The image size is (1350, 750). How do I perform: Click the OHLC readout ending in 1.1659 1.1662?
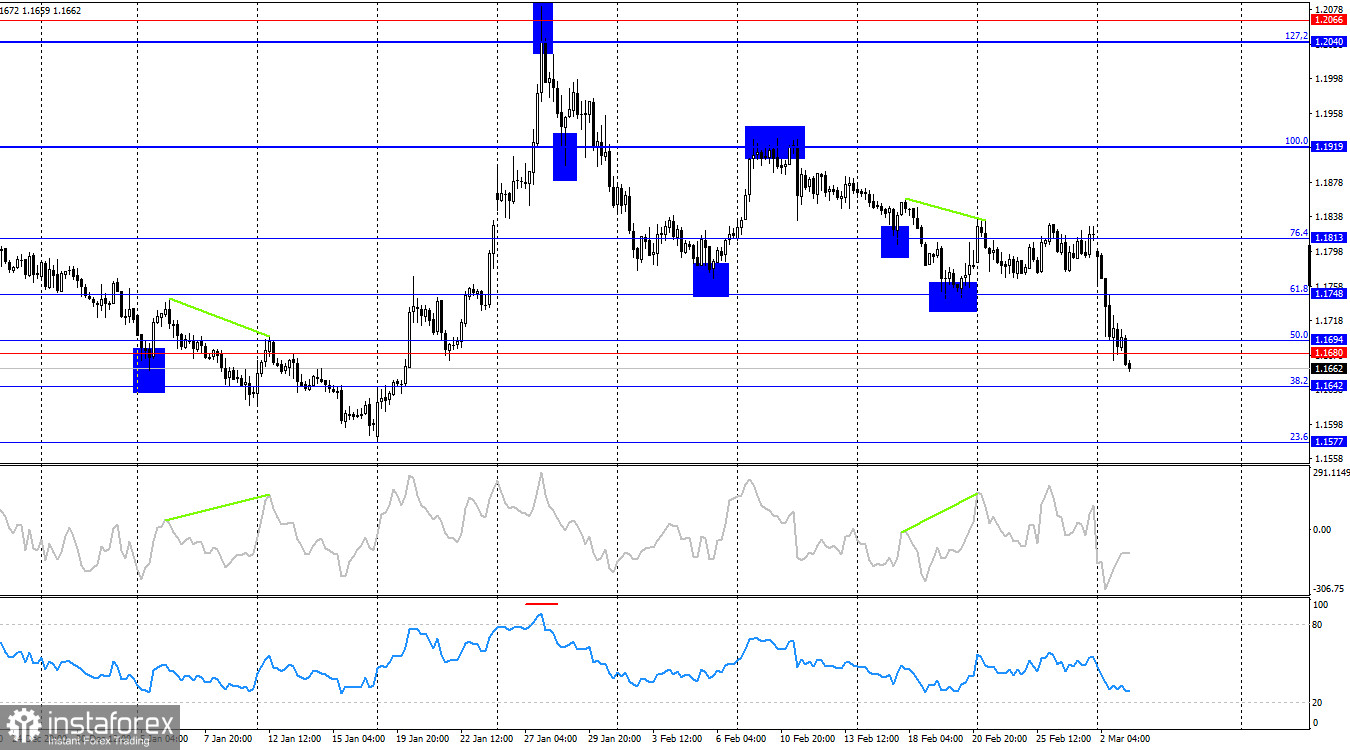click(41, 10)
